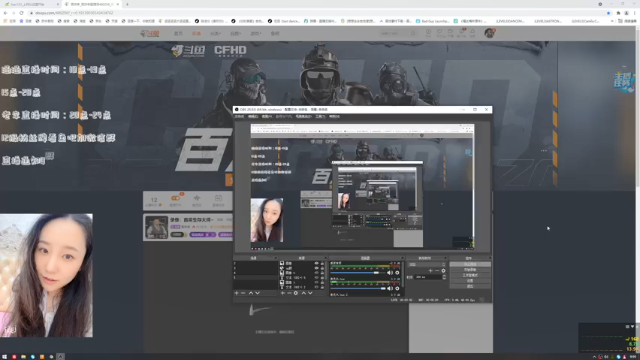Move selected source up with arrow in Sources panel

(304, 293)
